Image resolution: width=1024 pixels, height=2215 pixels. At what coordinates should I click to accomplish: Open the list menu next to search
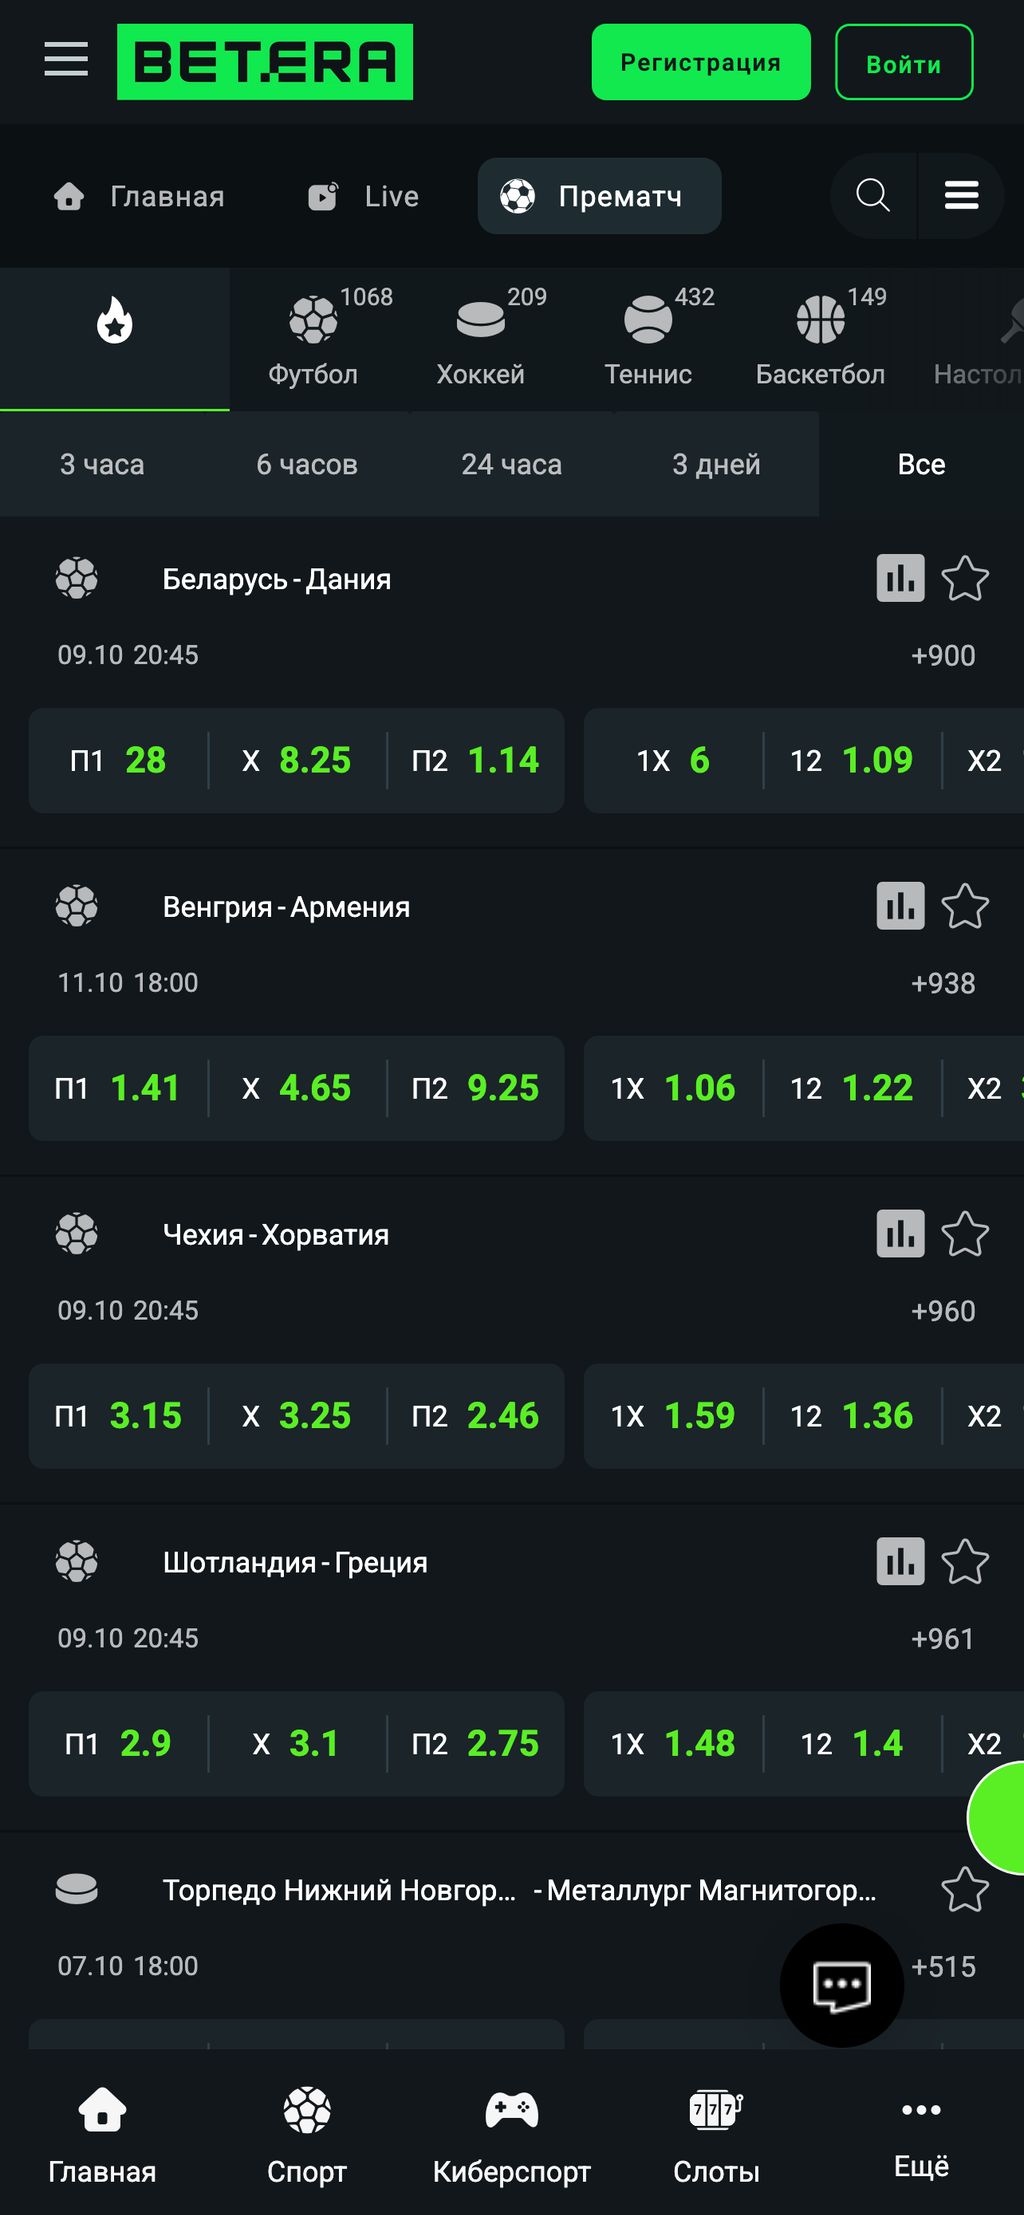coord(961,195)
